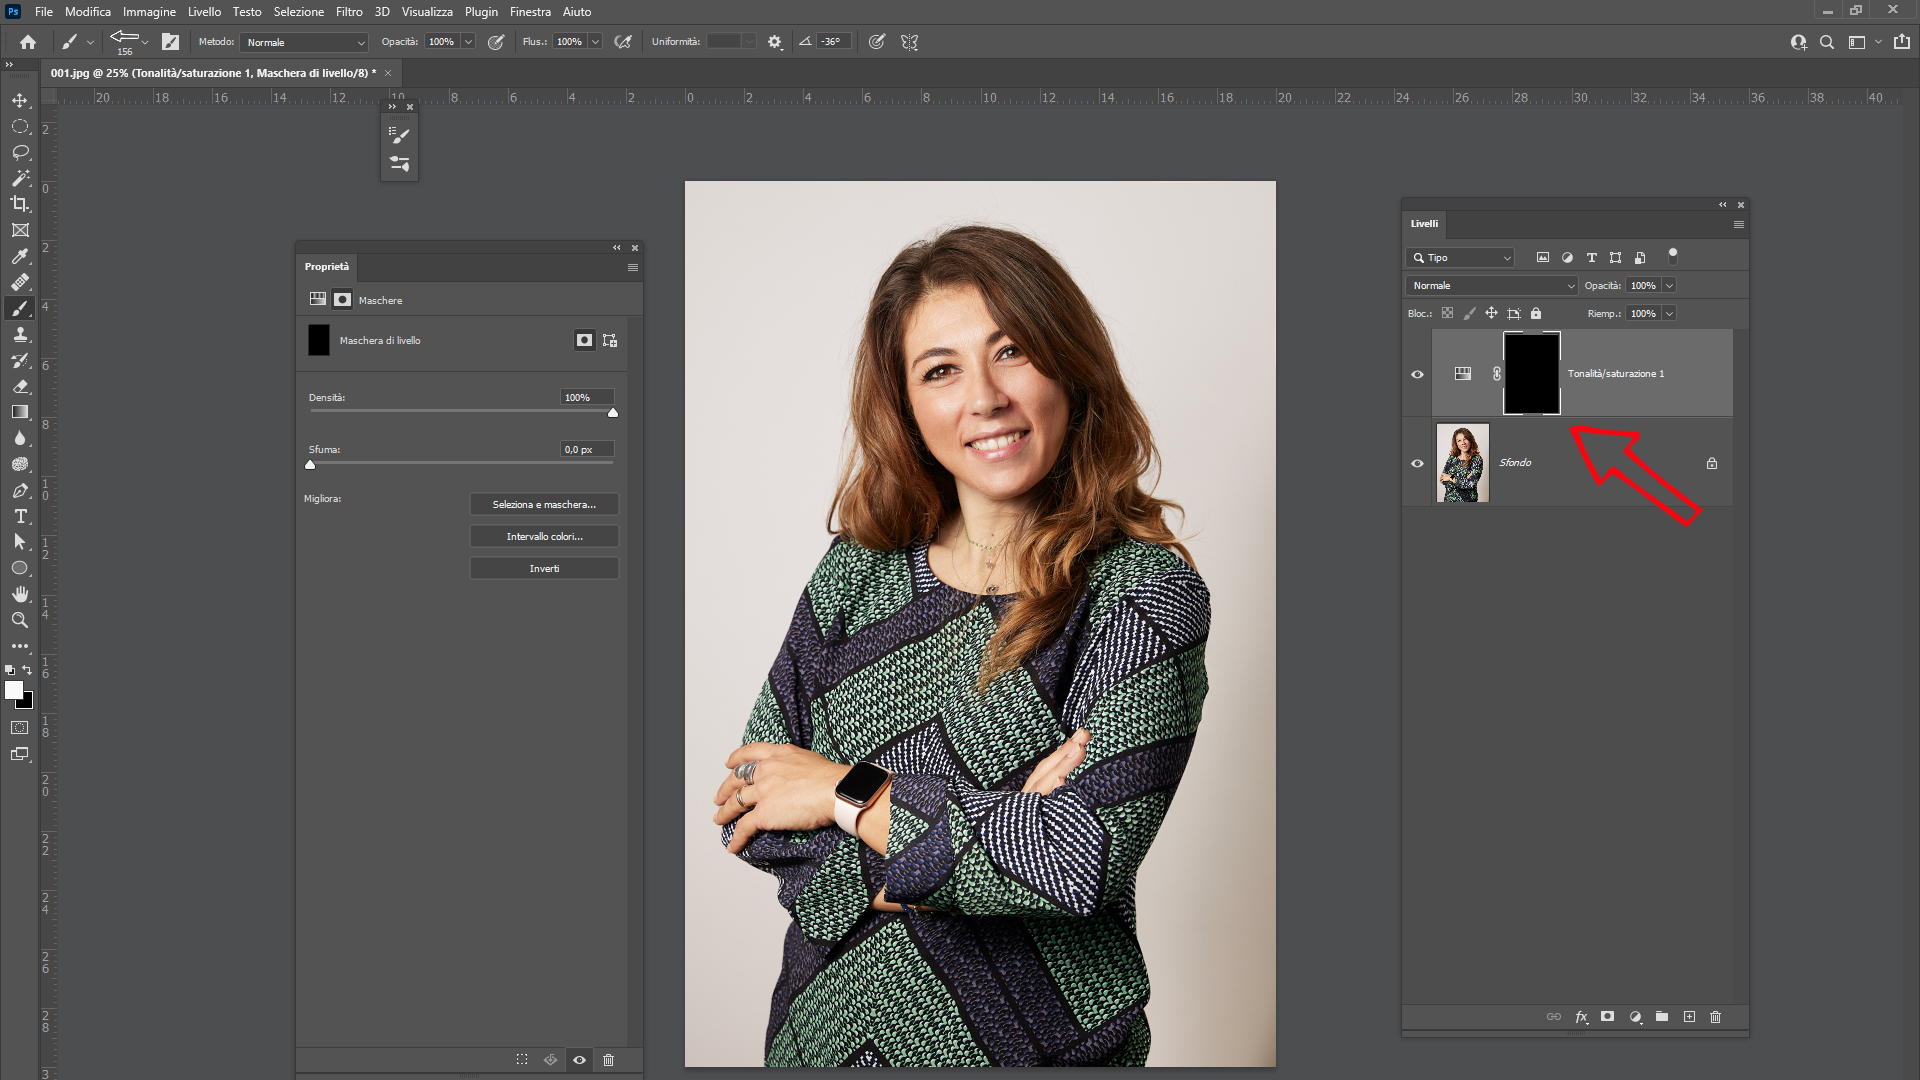Image resolution: width=1920 pixels, height=1080 pixels.
Task: Select the Type text tool
Action: 20,516
